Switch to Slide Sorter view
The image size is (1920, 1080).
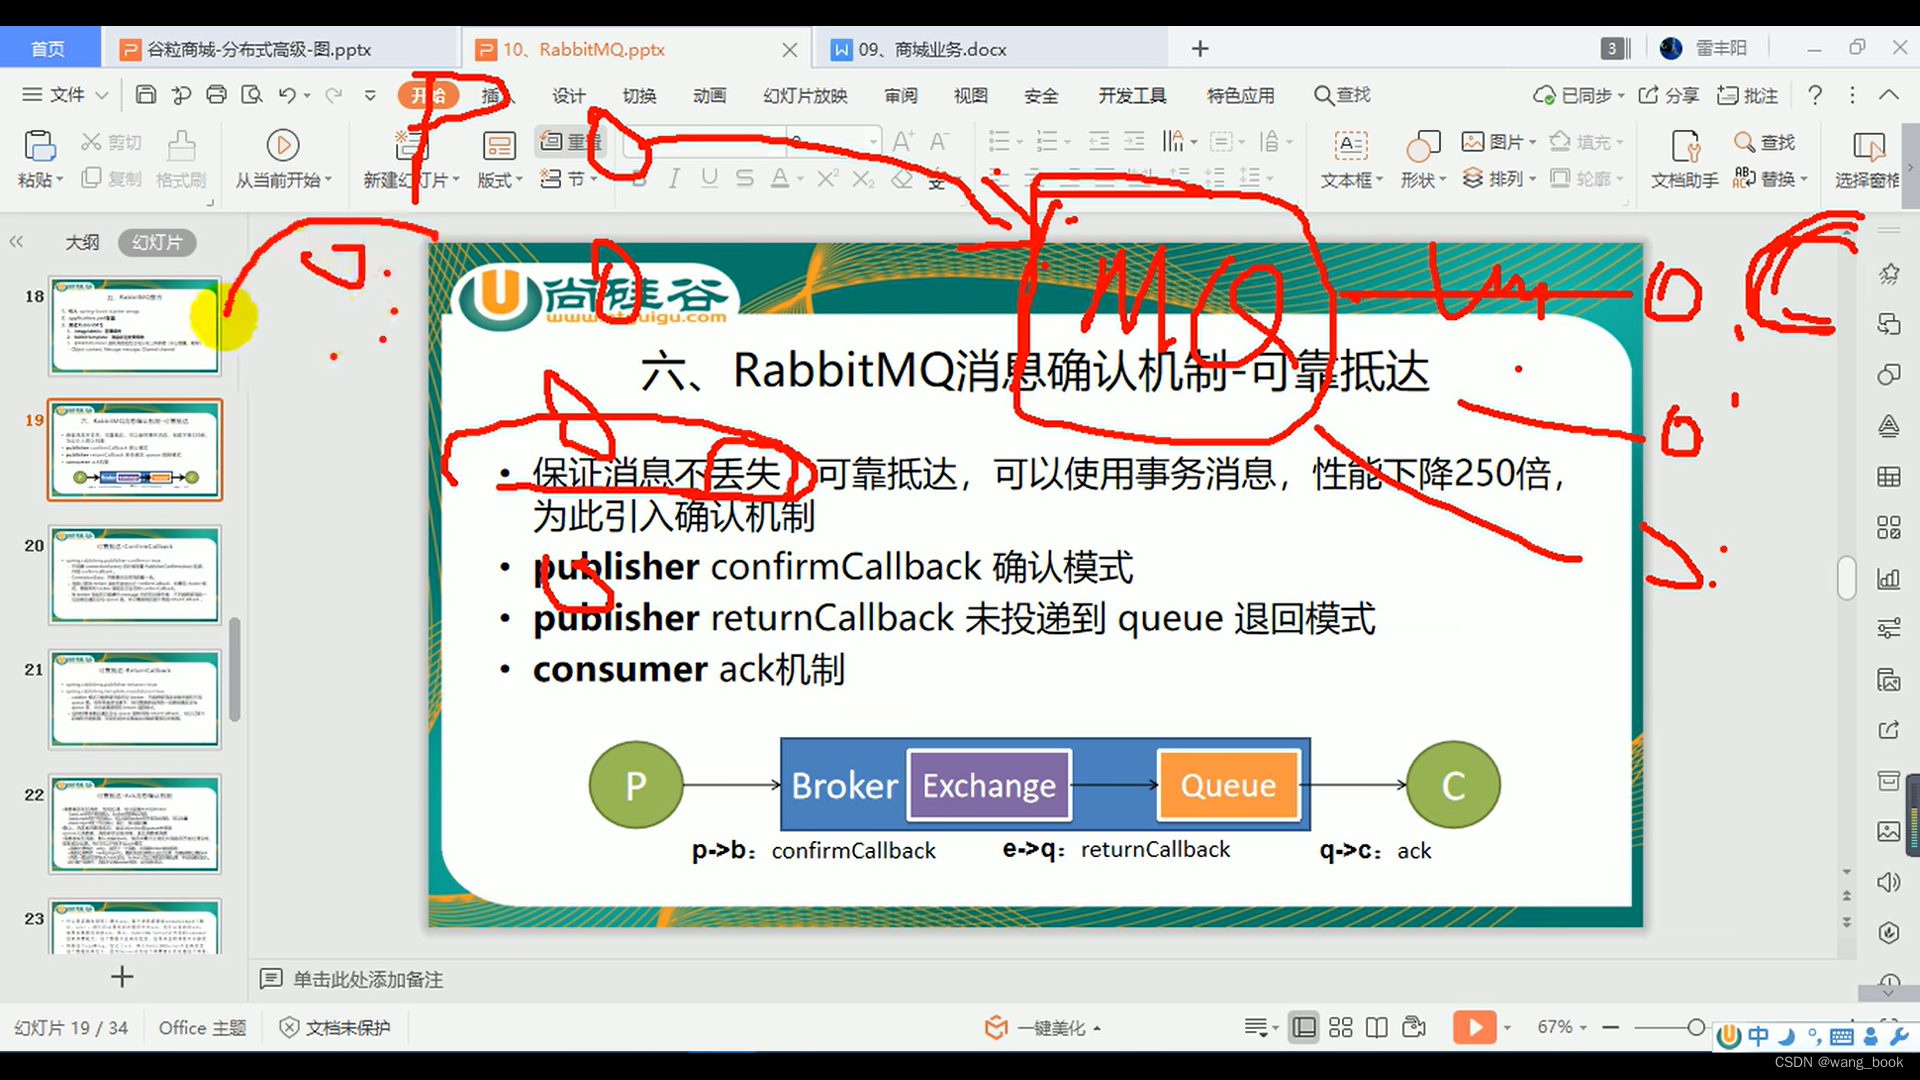pyautogui.click(x=1341, y=1027)
